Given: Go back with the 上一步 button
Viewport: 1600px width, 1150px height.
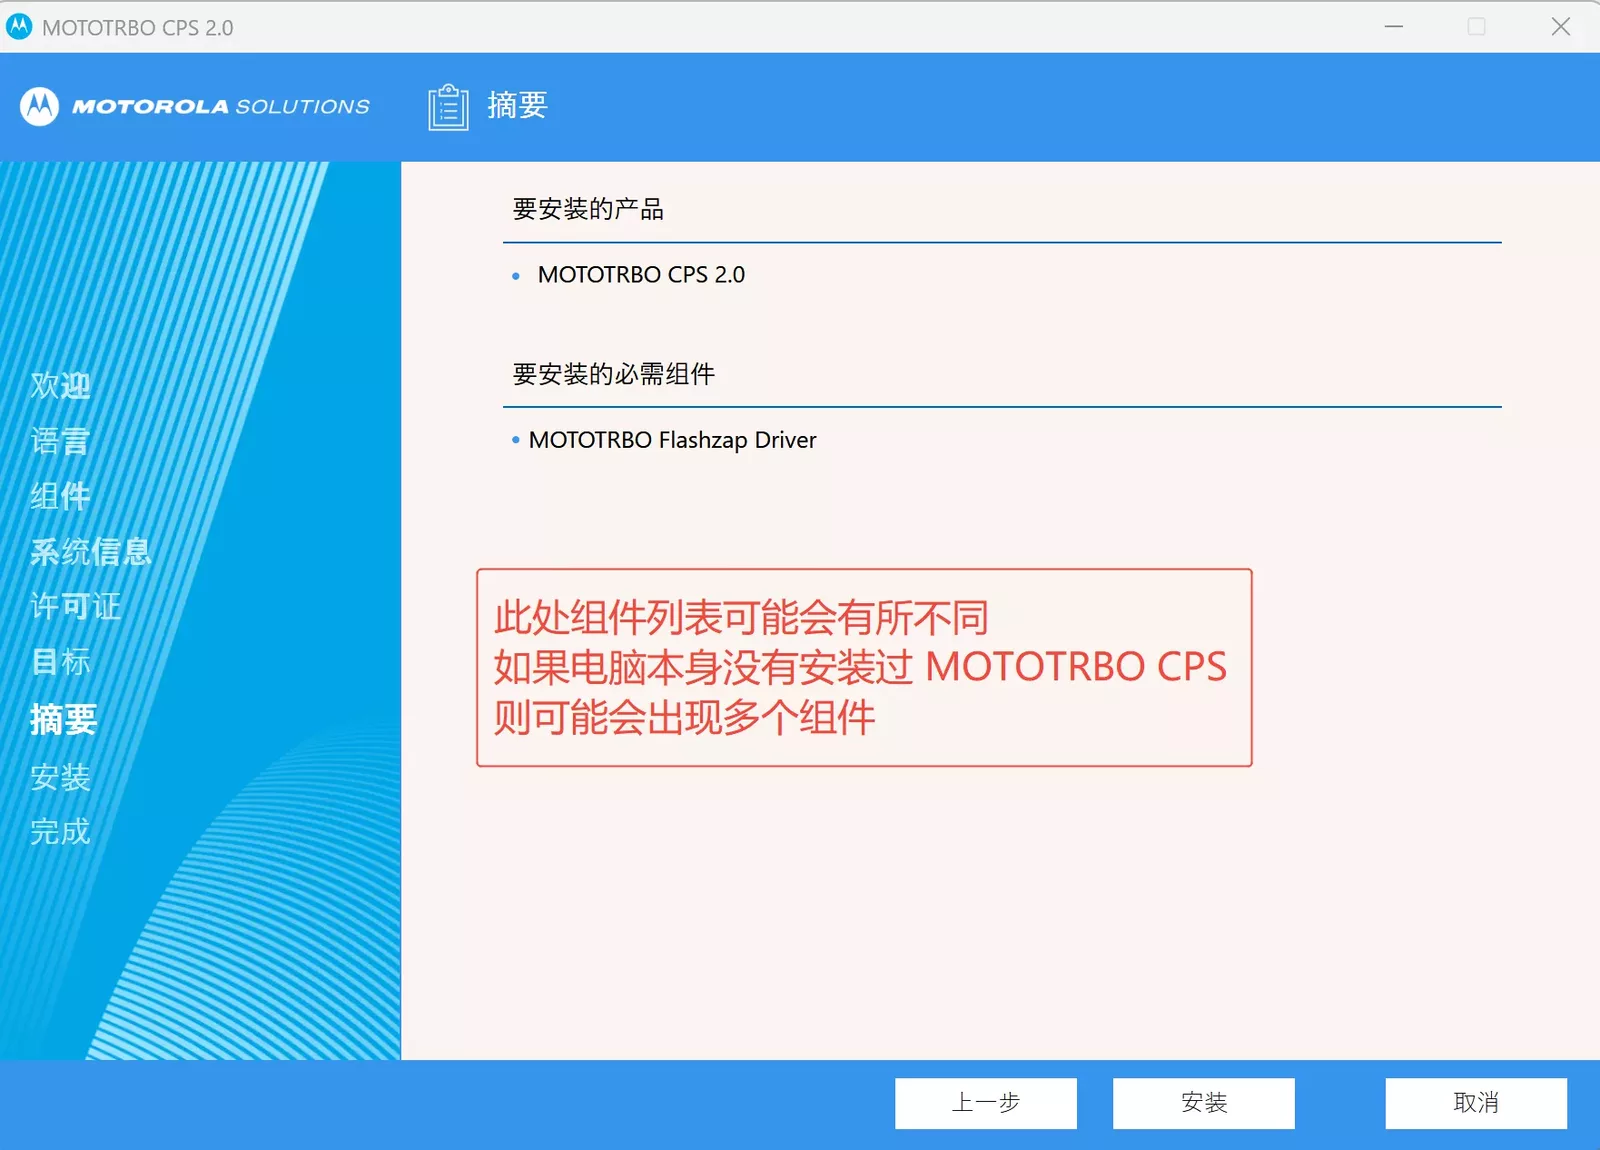Looking at the screenshot, I should pos(985,1103).
